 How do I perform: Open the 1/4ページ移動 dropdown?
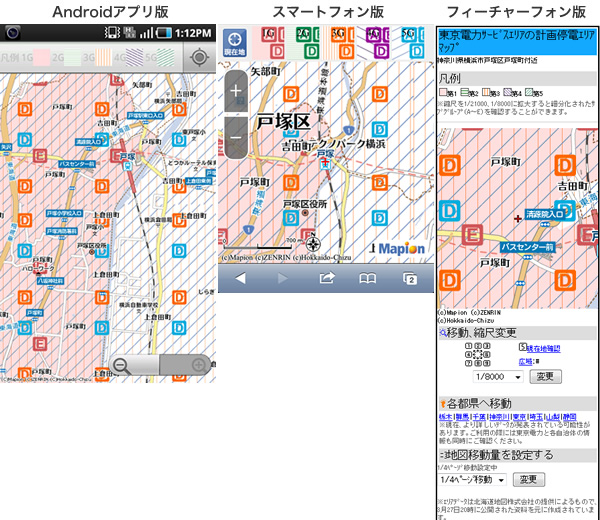point(472,479)
